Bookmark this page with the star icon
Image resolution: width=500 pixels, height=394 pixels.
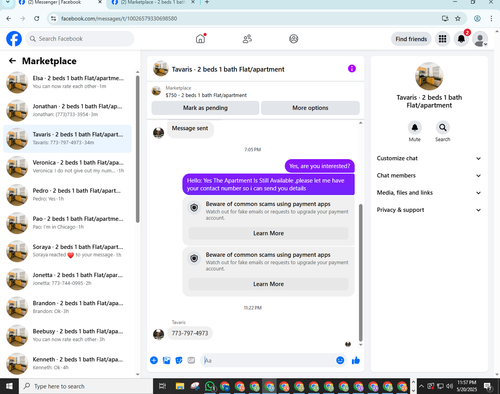click(x=458, y=19)
